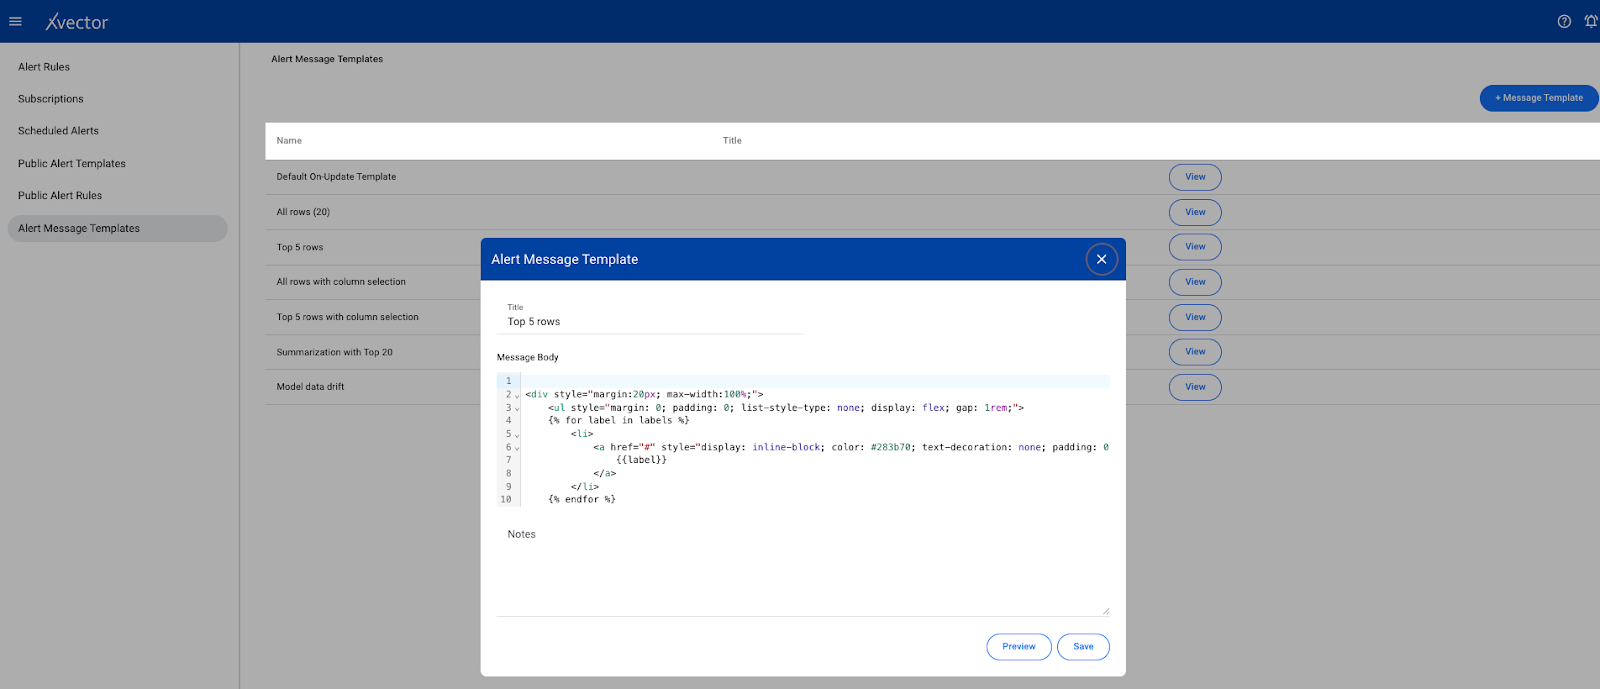Viewport: 1600px width, 689px height.
Task: Collapse the div block on line 2
Action: click(517, 395)
